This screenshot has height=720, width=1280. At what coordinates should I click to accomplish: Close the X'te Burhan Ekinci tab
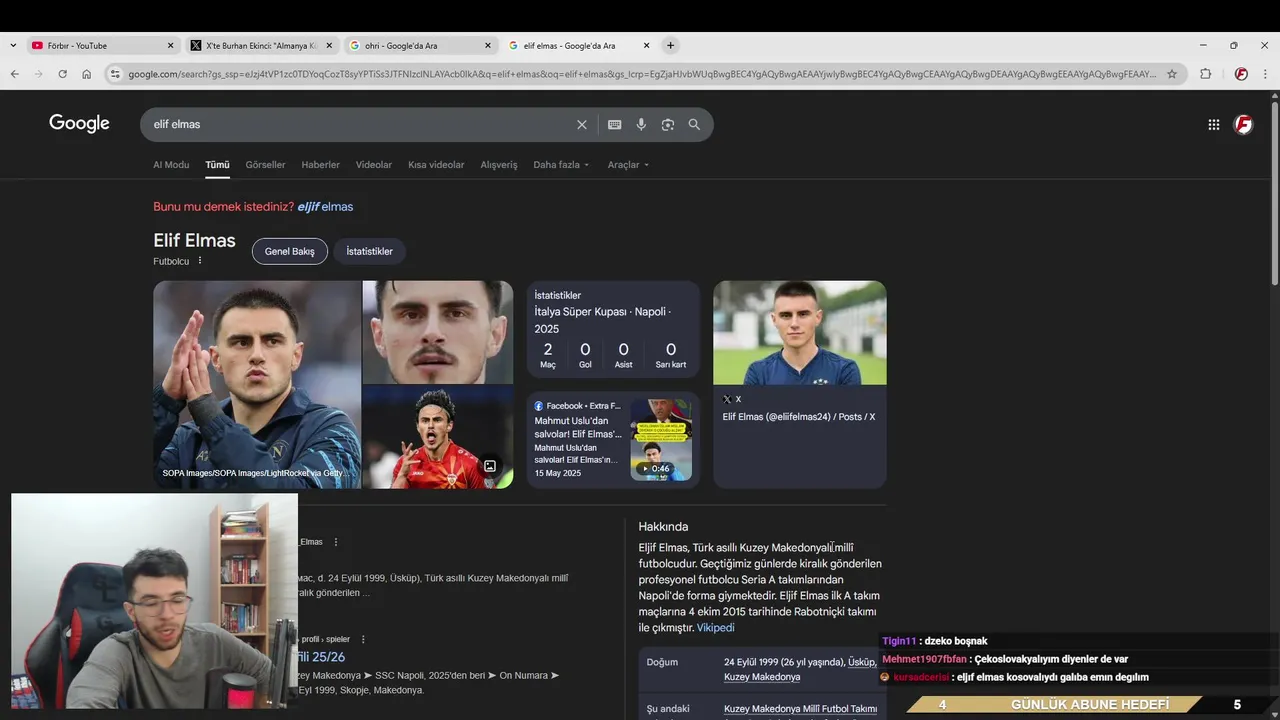(x=329, y=46)
